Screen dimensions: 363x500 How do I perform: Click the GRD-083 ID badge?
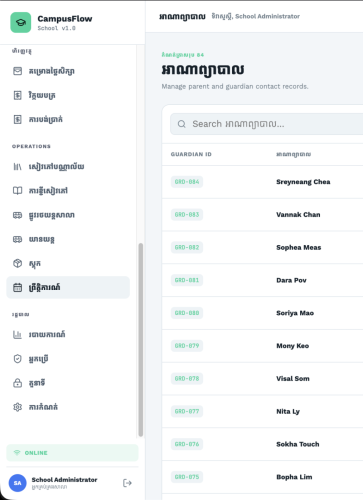(187, 214)
